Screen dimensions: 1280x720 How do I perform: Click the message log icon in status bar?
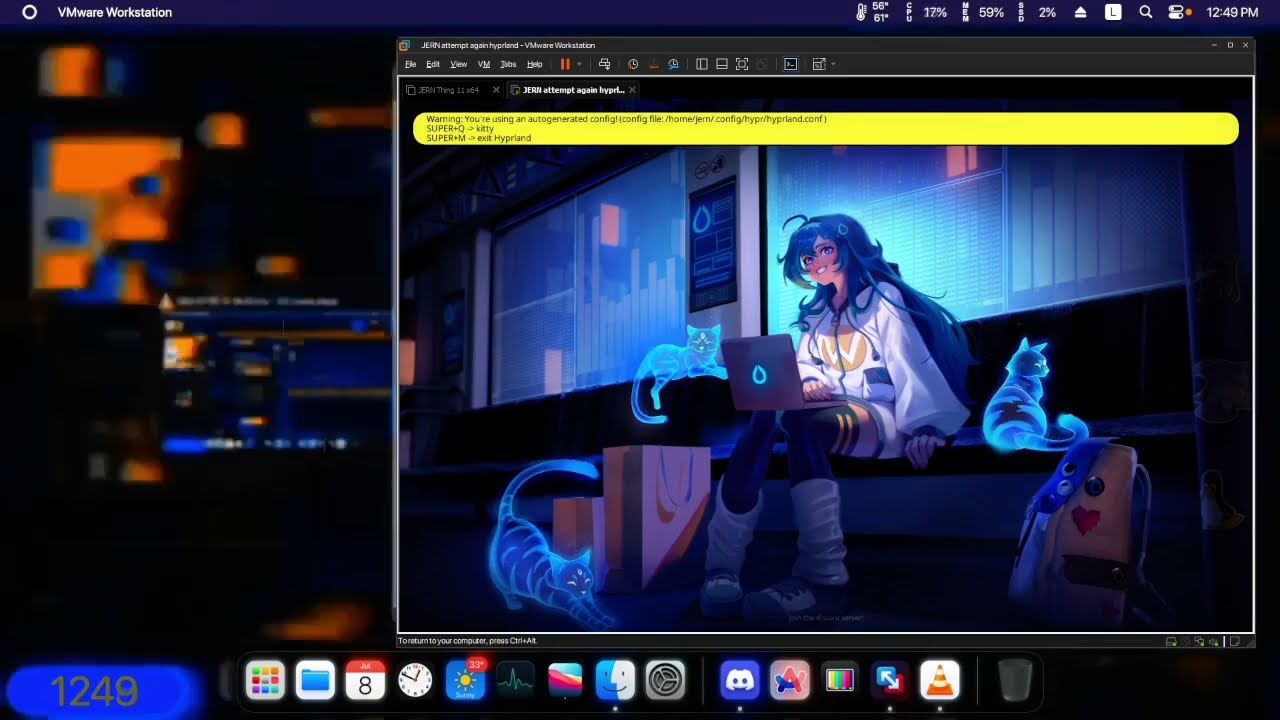[1236, 642]
